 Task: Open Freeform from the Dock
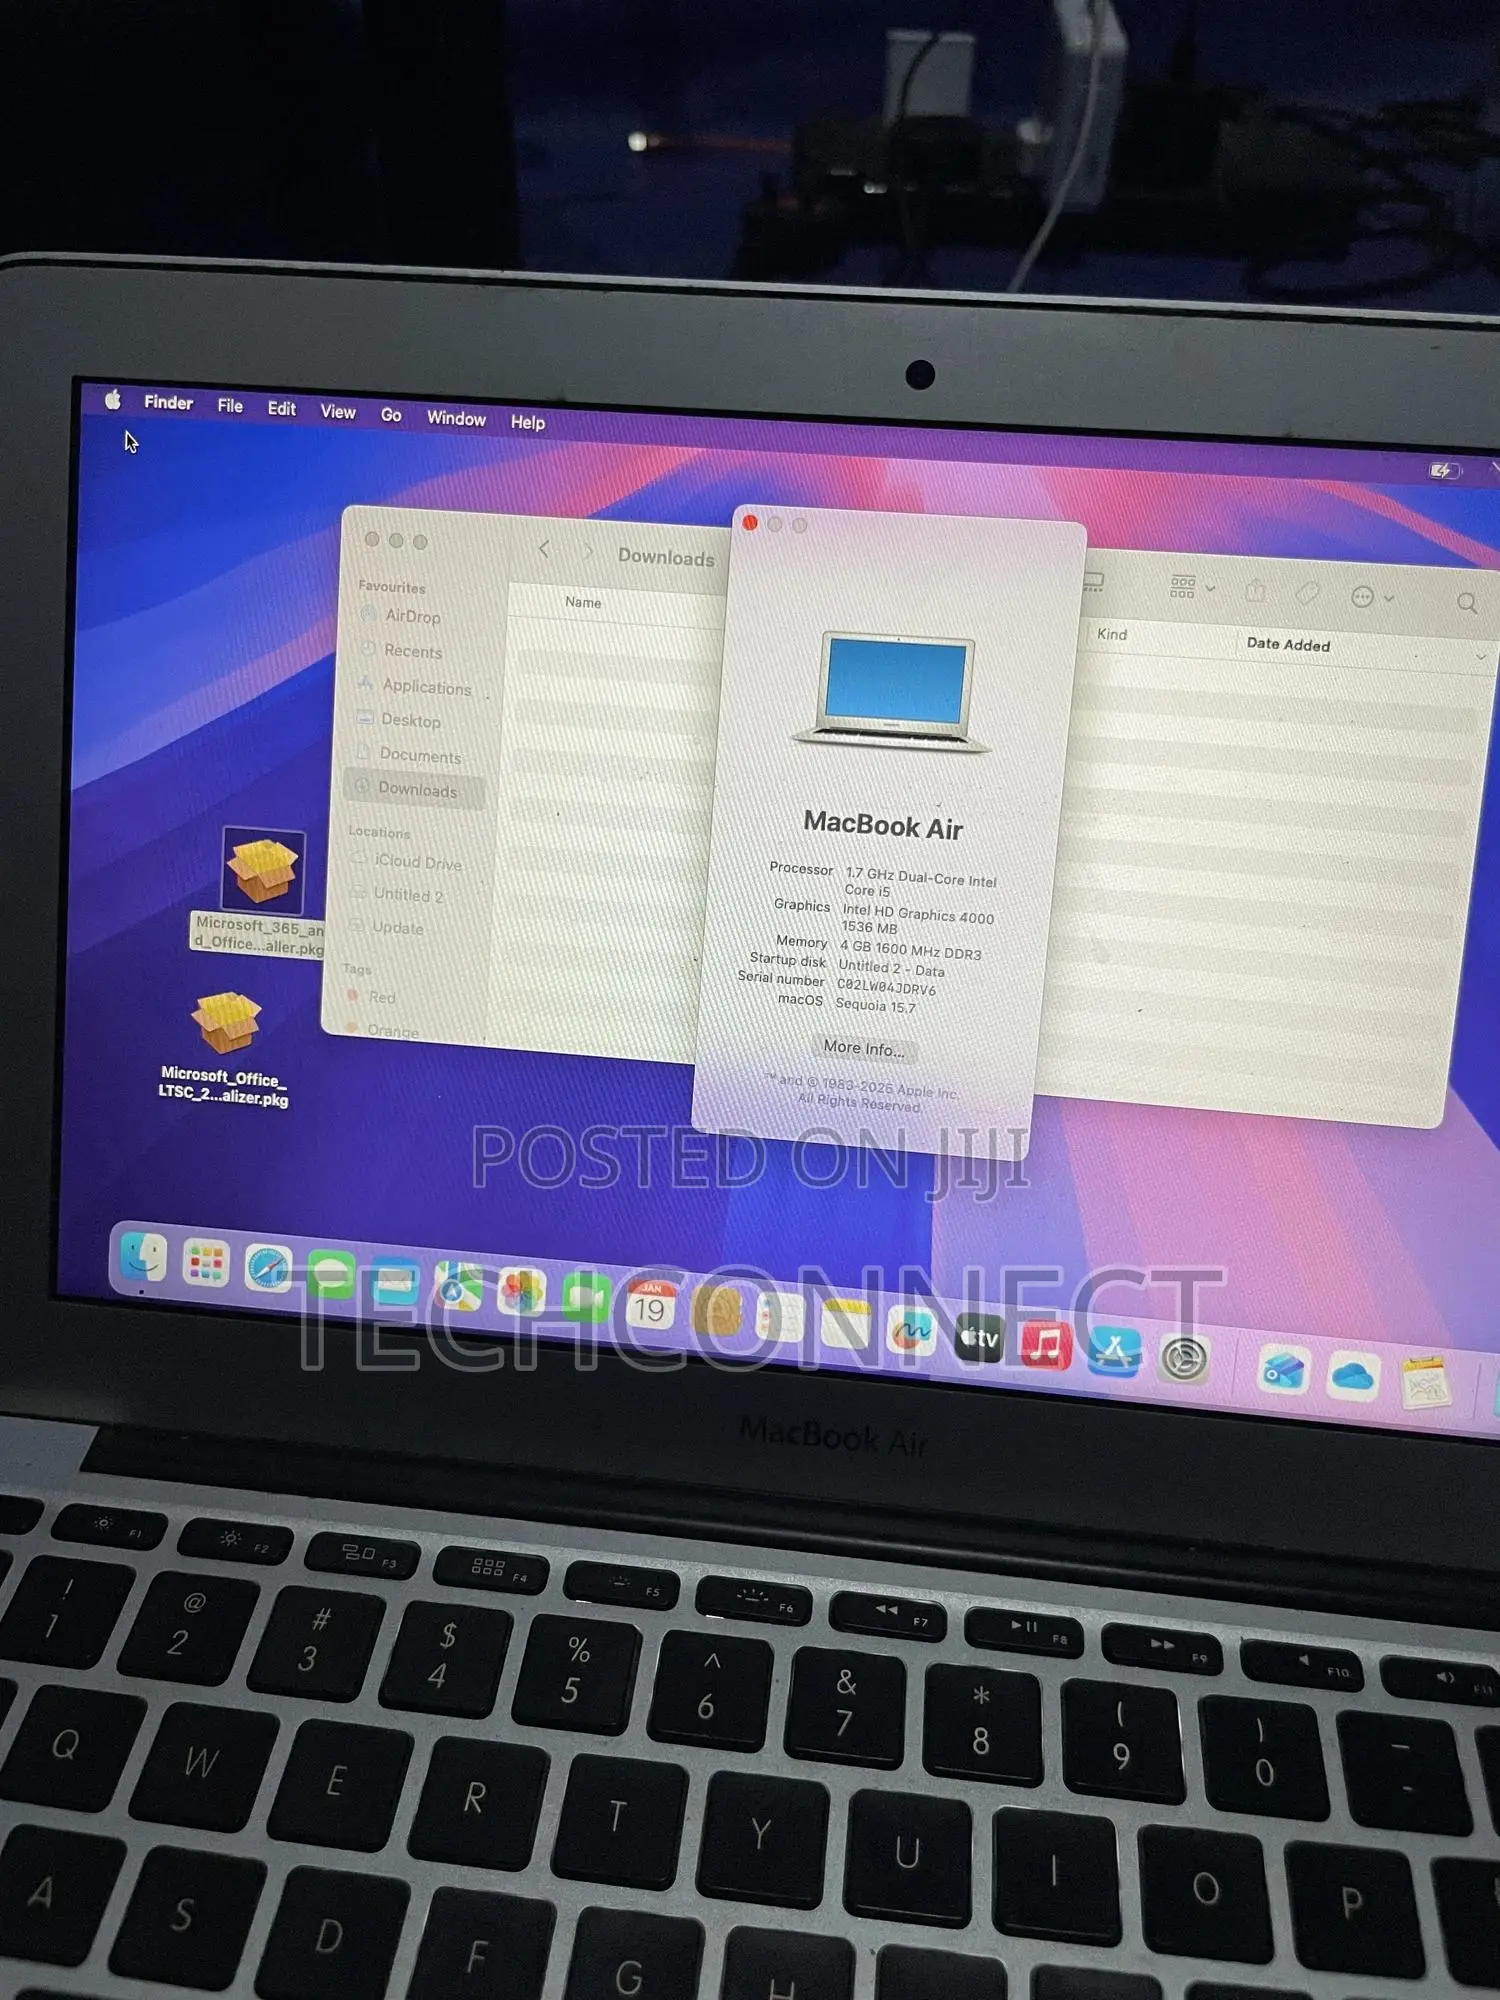pos(912,1331)
